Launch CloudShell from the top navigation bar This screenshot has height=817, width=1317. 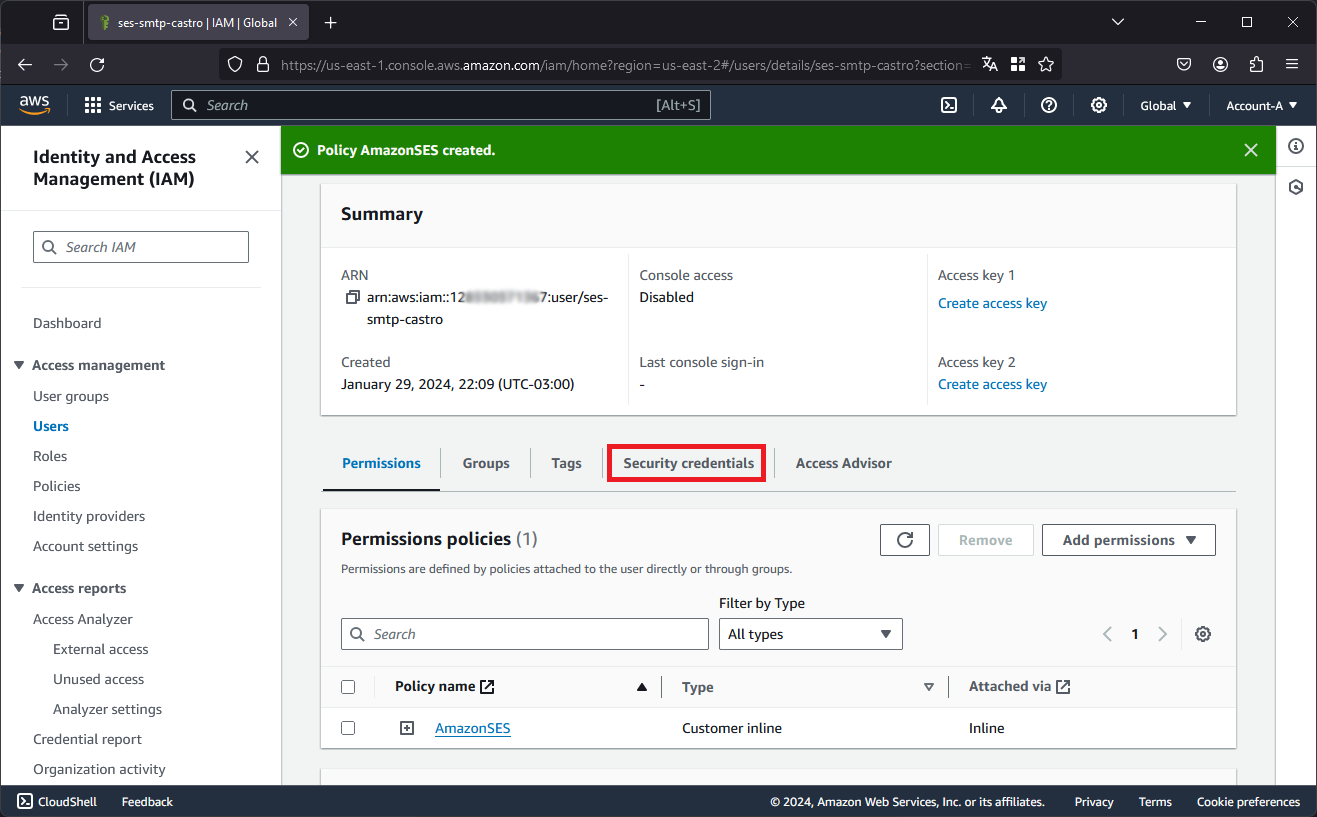pyautogui.click(x=949, y=105)
